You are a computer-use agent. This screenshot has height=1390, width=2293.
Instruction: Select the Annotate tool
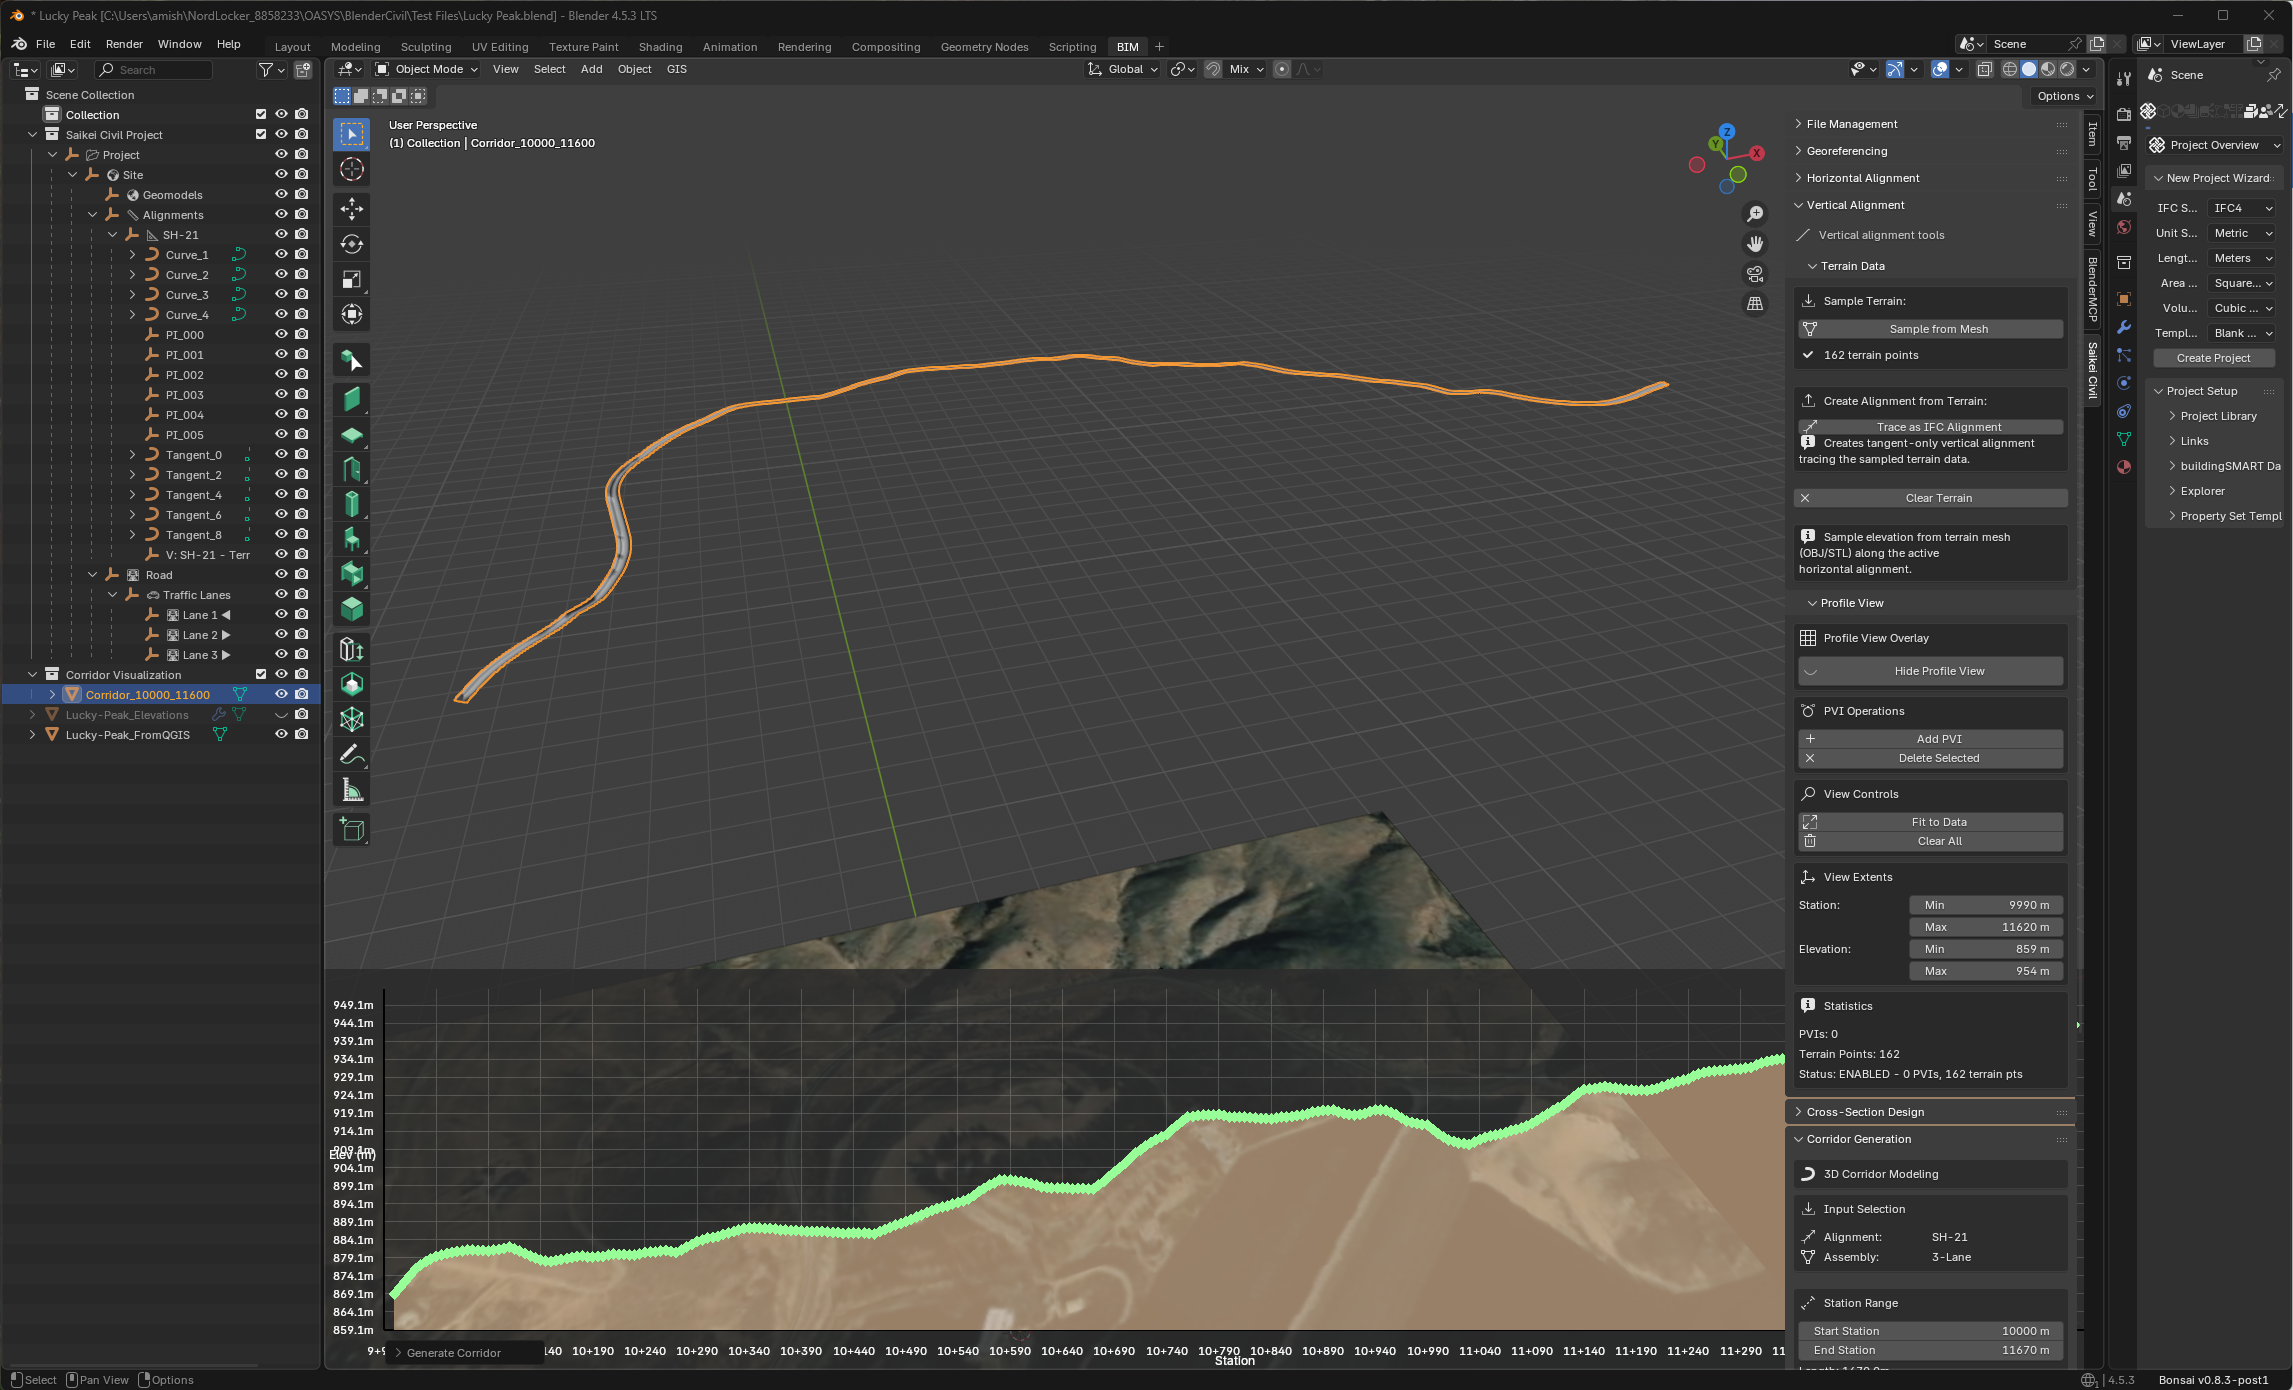(351, 753)
